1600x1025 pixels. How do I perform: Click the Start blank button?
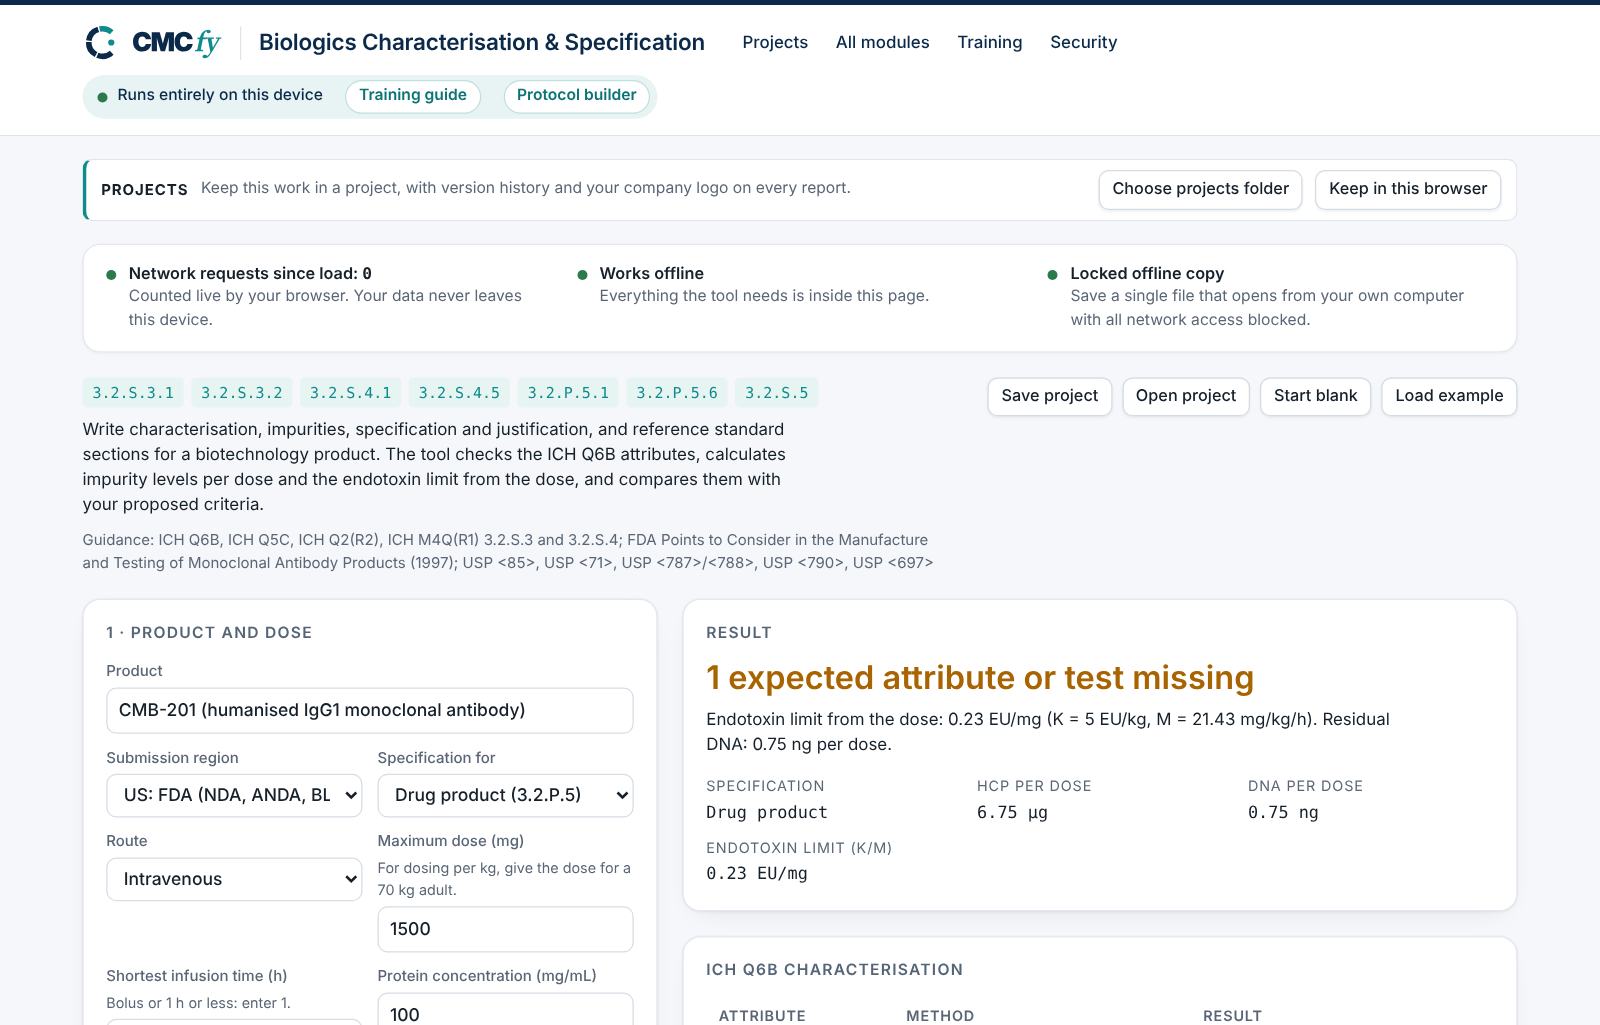coord(1315,396)
